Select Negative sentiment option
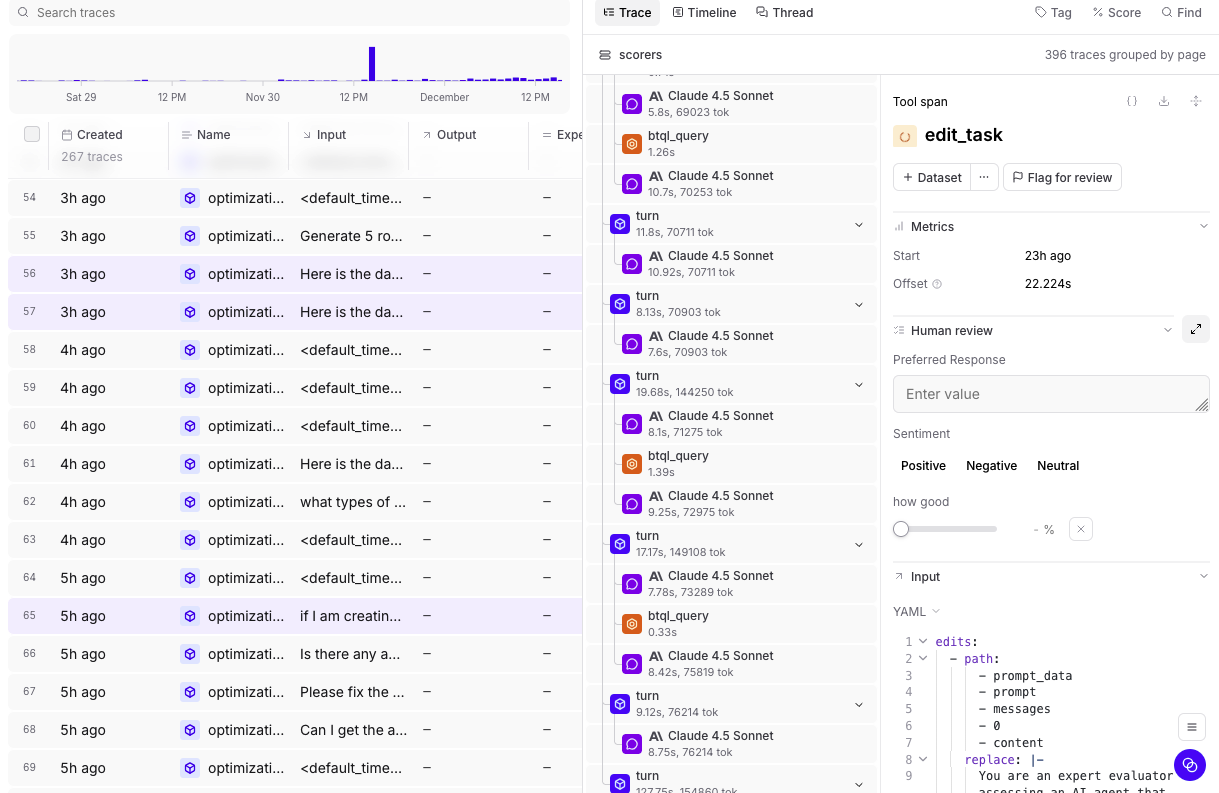 point(991,466)
